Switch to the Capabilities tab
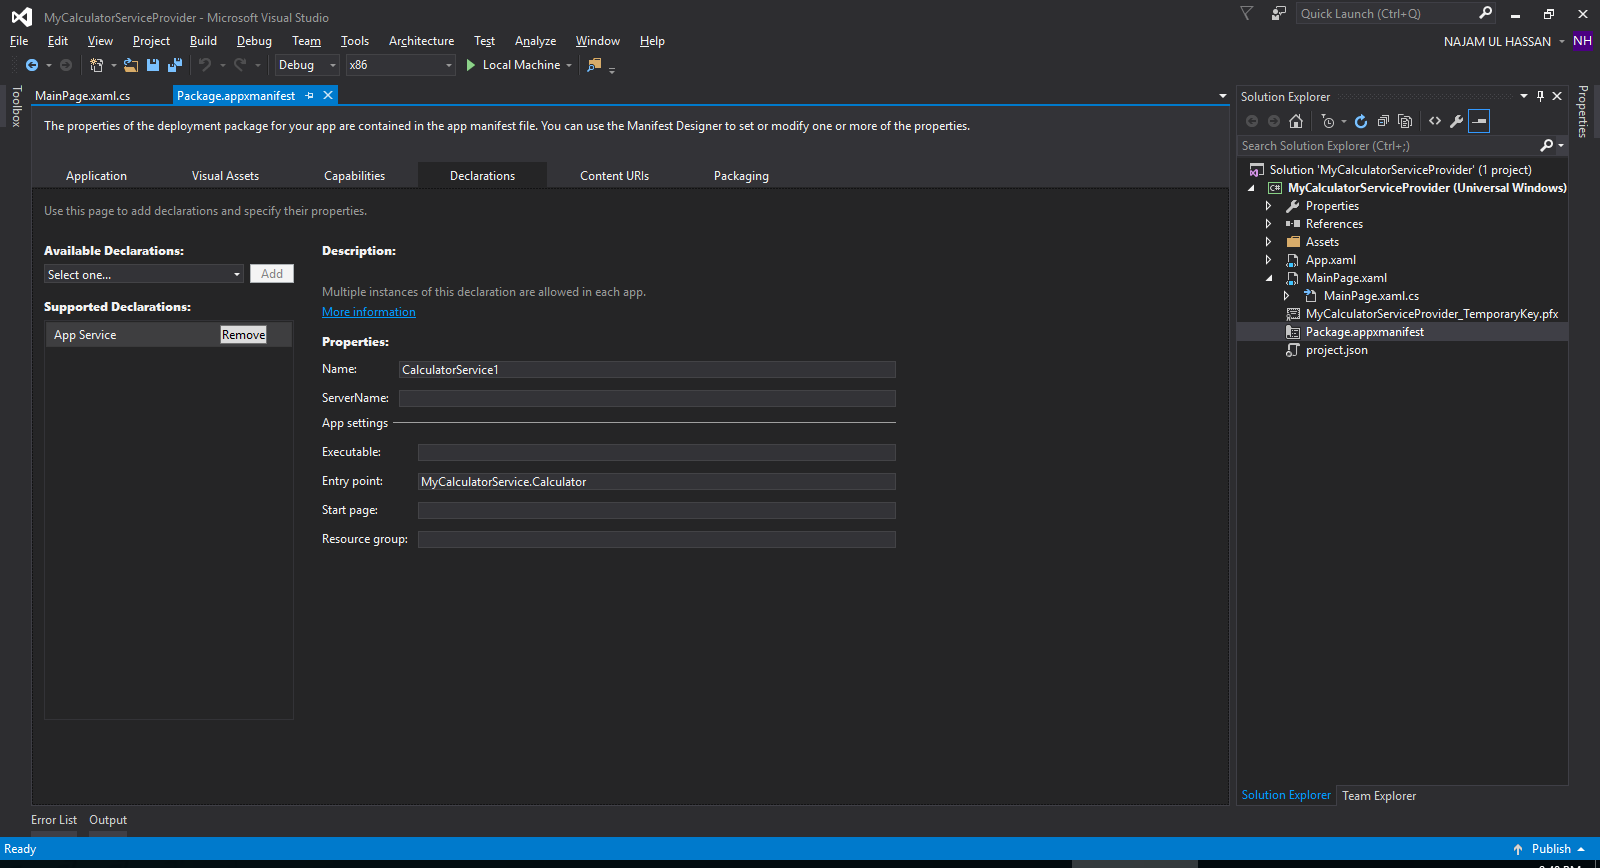This screenshot has width=1600, height=868. [354, 176]
